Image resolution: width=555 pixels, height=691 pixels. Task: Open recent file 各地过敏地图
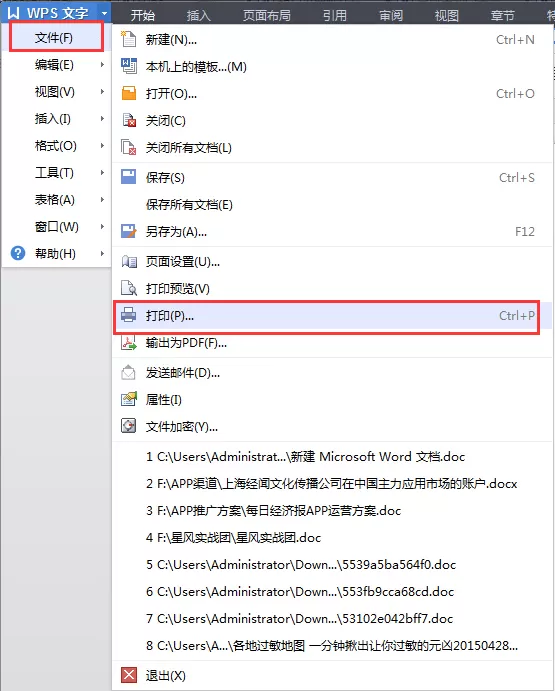(x=332, y=646)
